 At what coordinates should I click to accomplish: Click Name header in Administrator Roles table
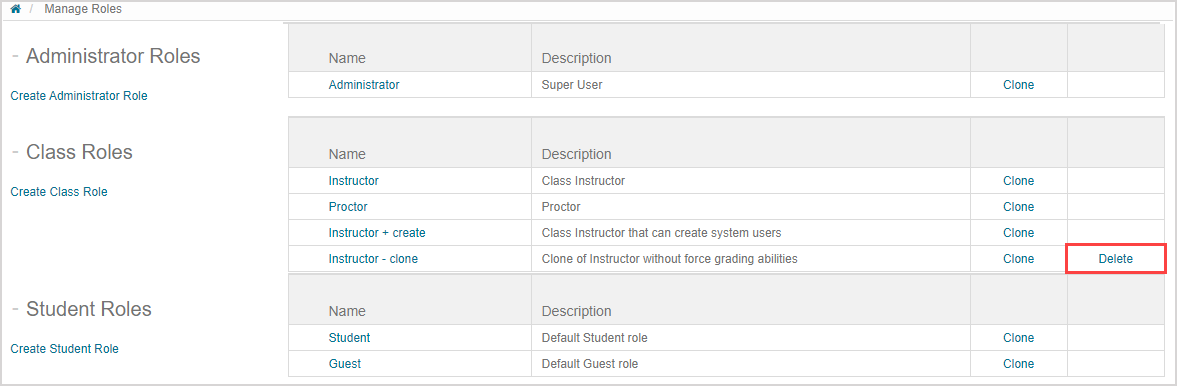(347, 58)
